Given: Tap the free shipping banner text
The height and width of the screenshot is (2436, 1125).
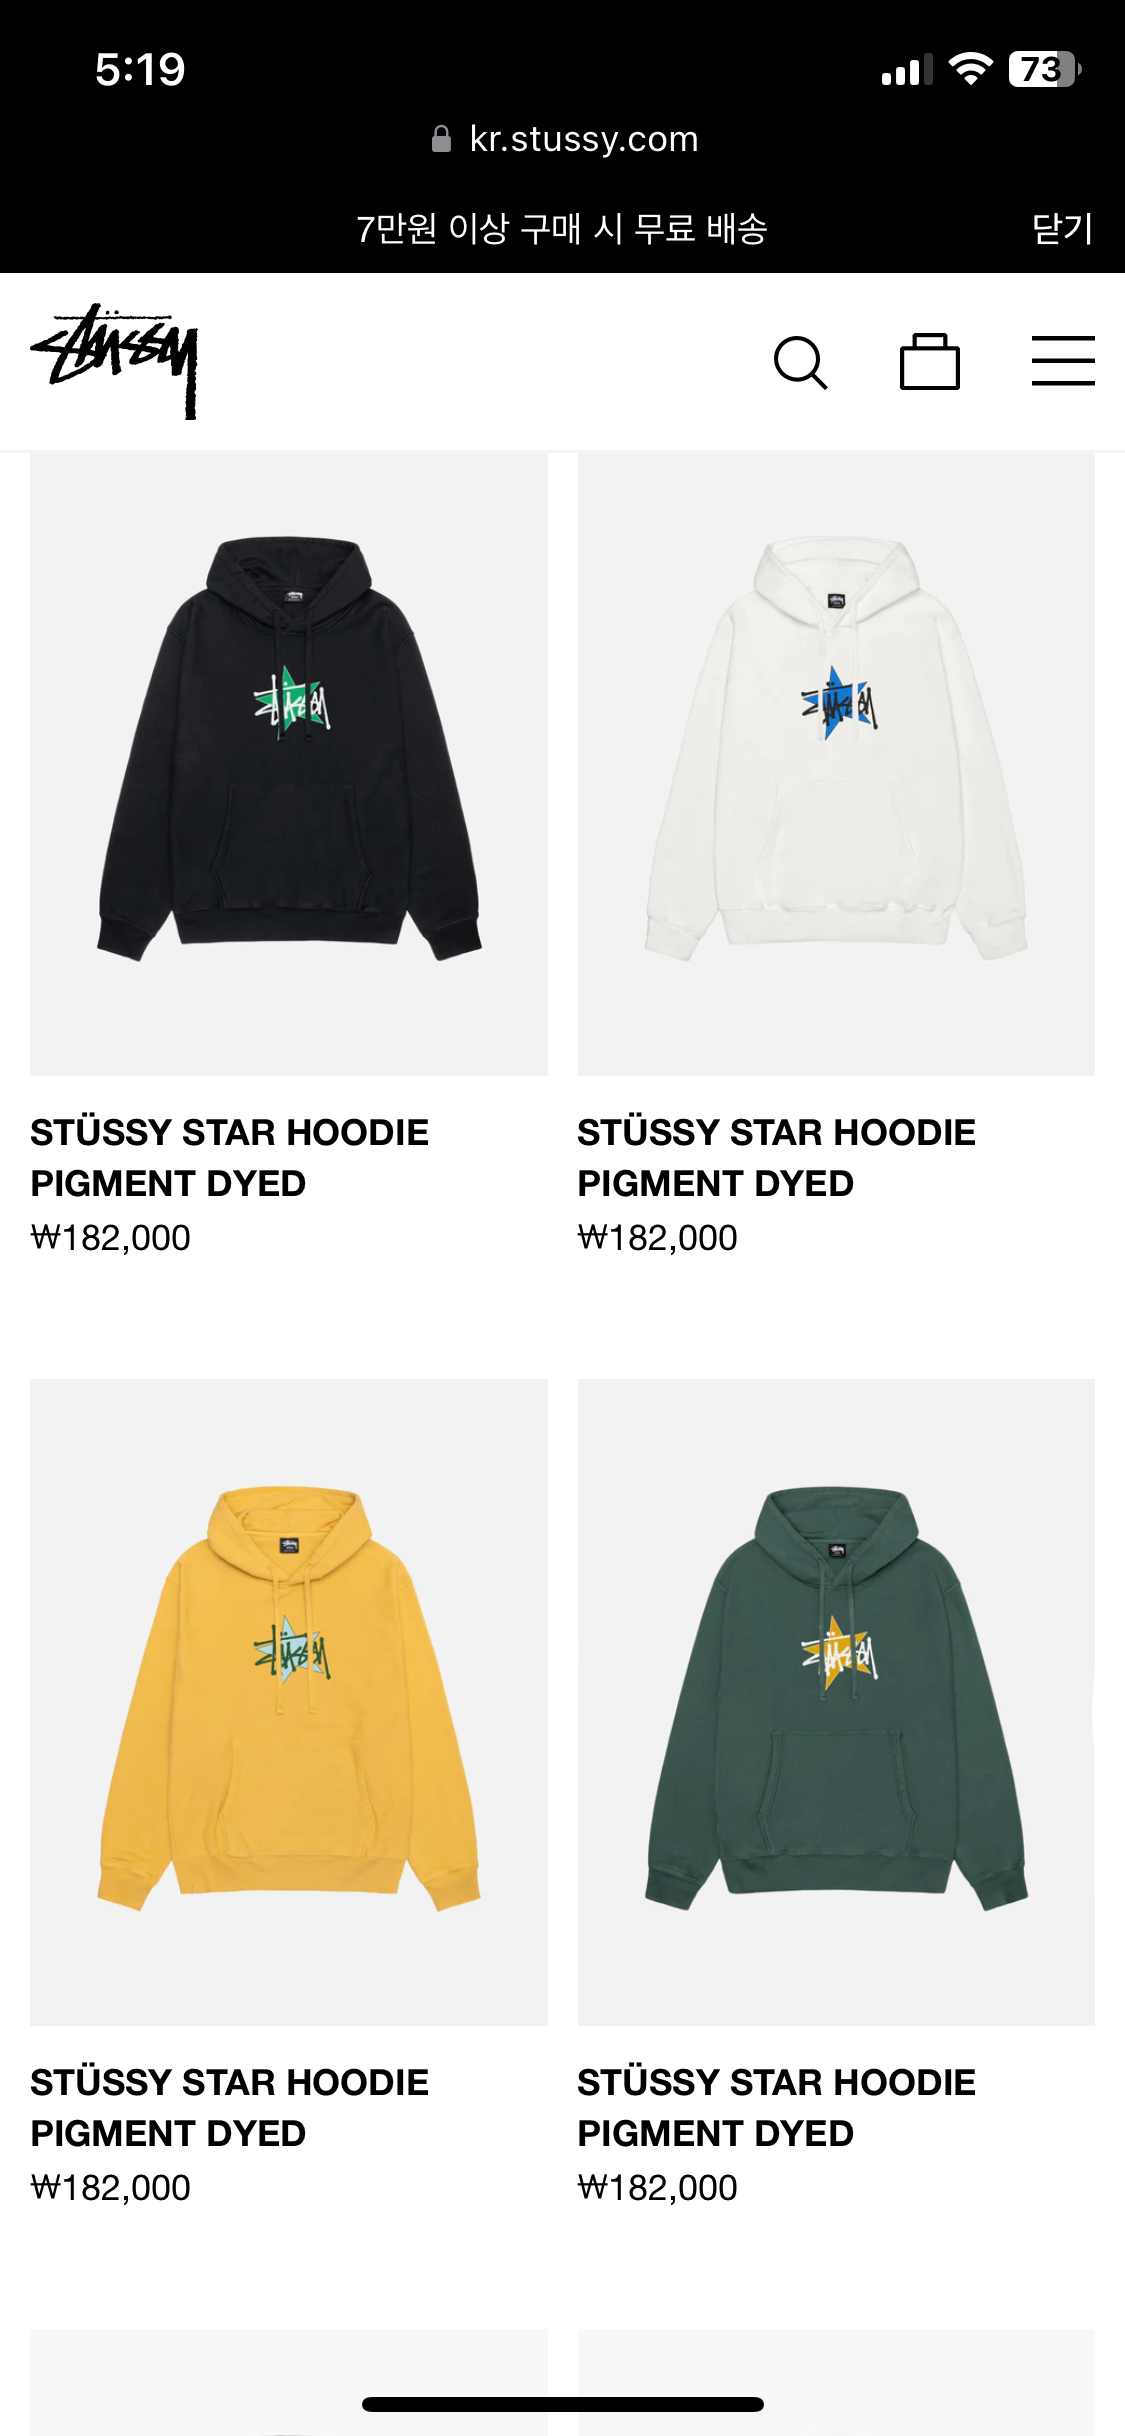Looking at the screenshot, I should 562,229.
